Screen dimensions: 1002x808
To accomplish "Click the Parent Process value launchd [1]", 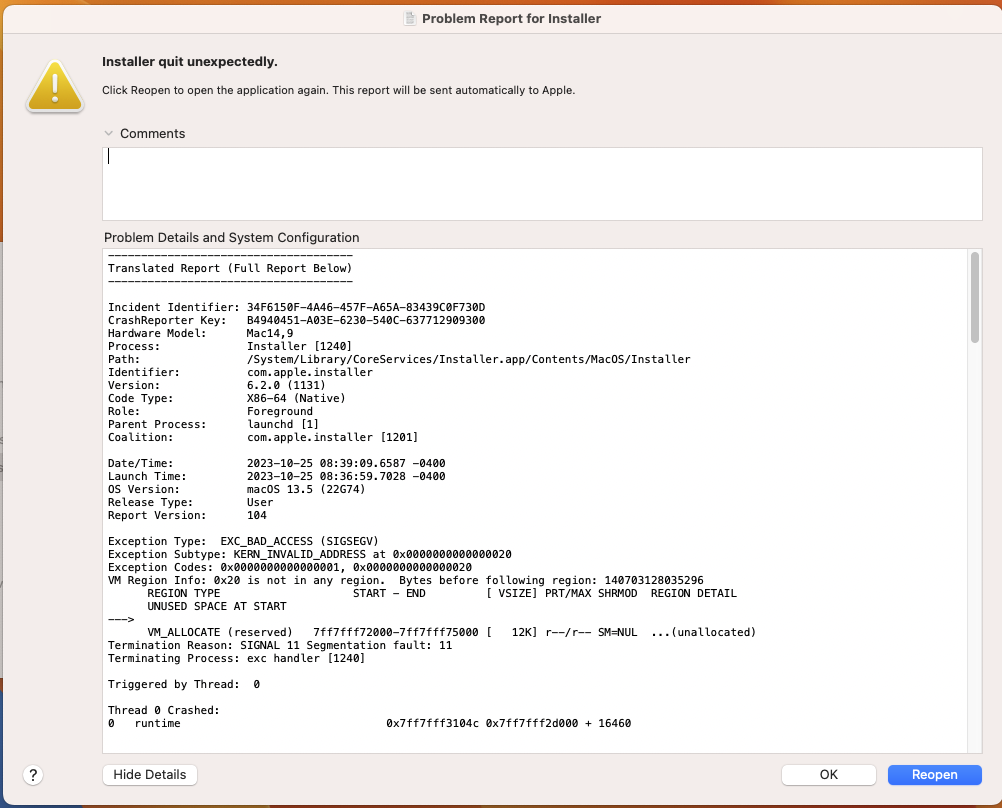I will (x=283, y=424).
